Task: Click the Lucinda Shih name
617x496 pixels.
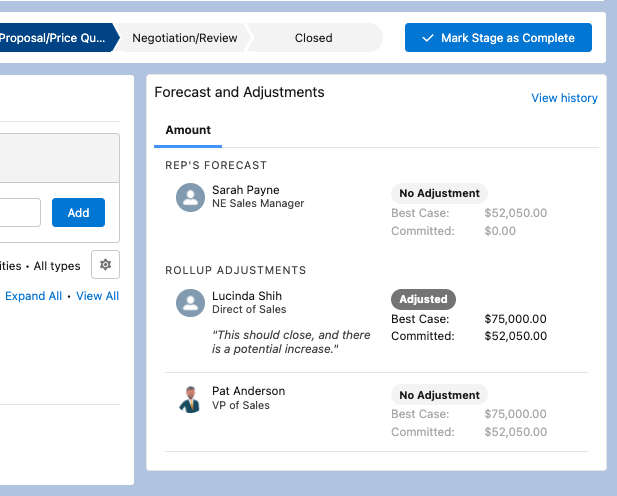Action: tap(247, 296)
